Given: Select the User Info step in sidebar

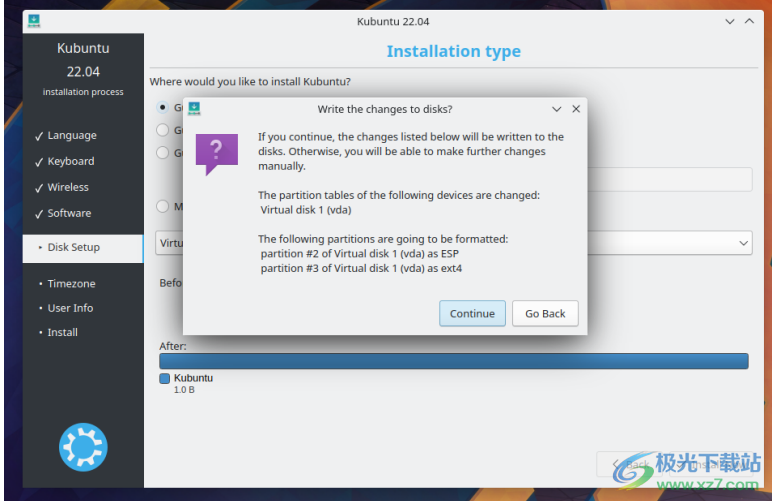Looking at the screenshot, I should click(70, 308).
